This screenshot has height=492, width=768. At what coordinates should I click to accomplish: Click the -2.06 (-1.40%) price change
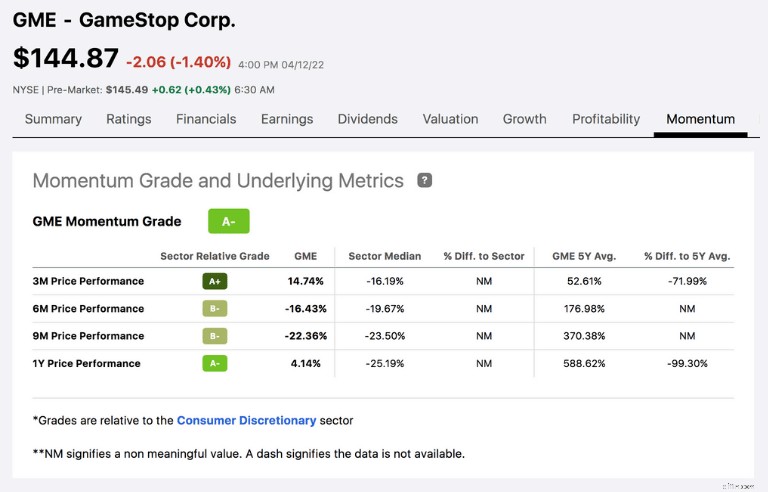(179, 62)
